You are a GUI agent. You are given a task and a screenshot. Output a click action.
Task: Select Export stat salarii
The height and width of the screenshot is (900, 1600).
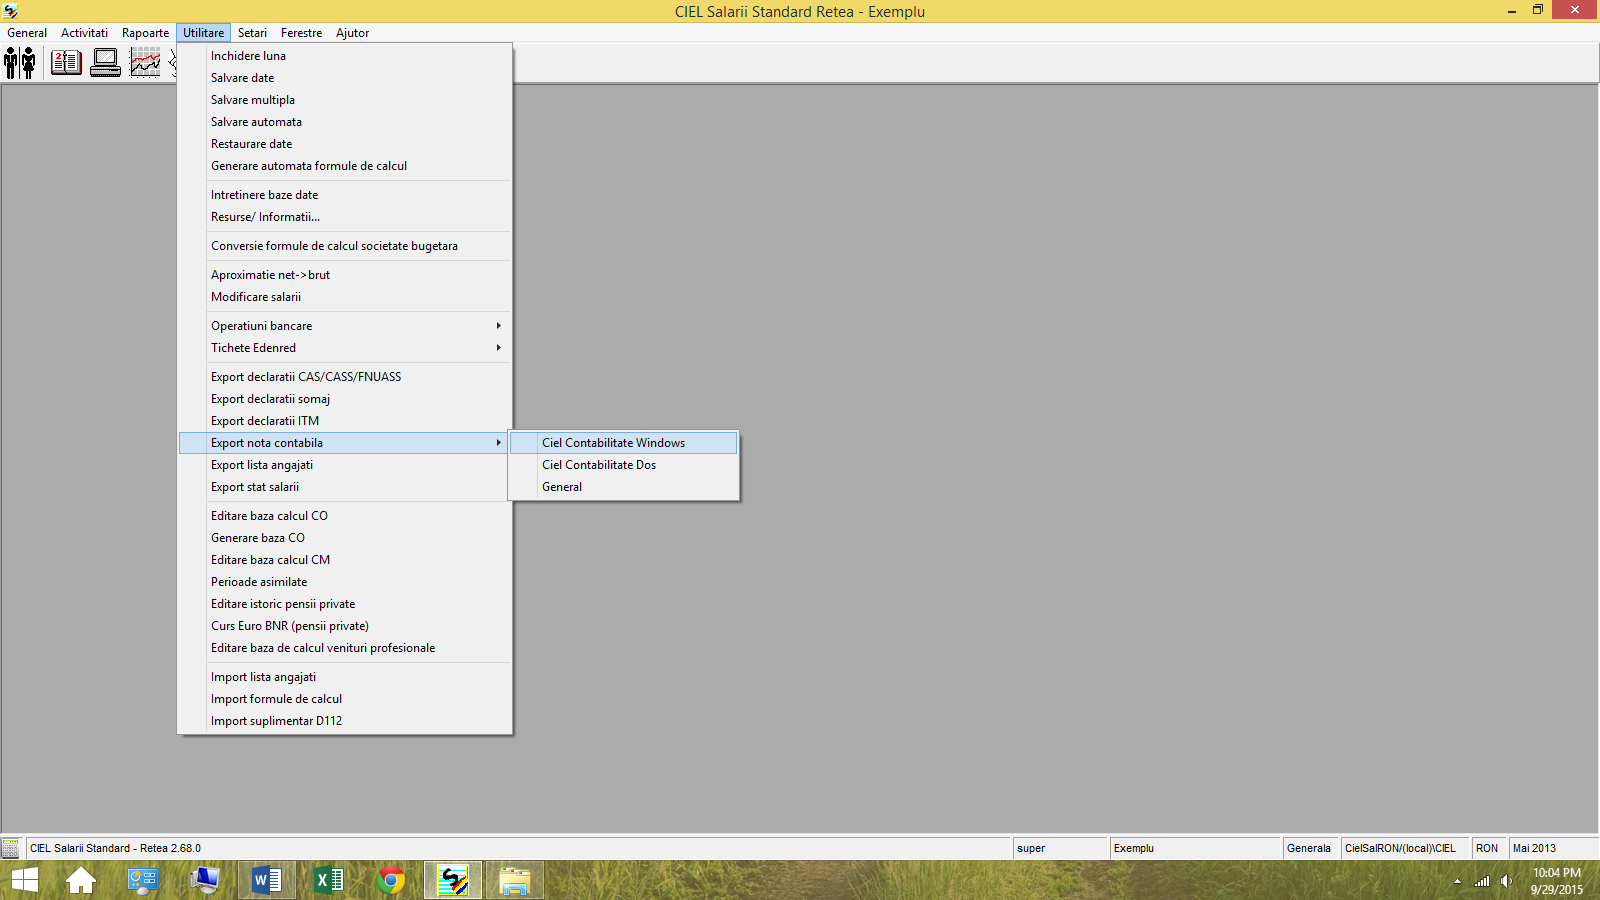(344, 487)
